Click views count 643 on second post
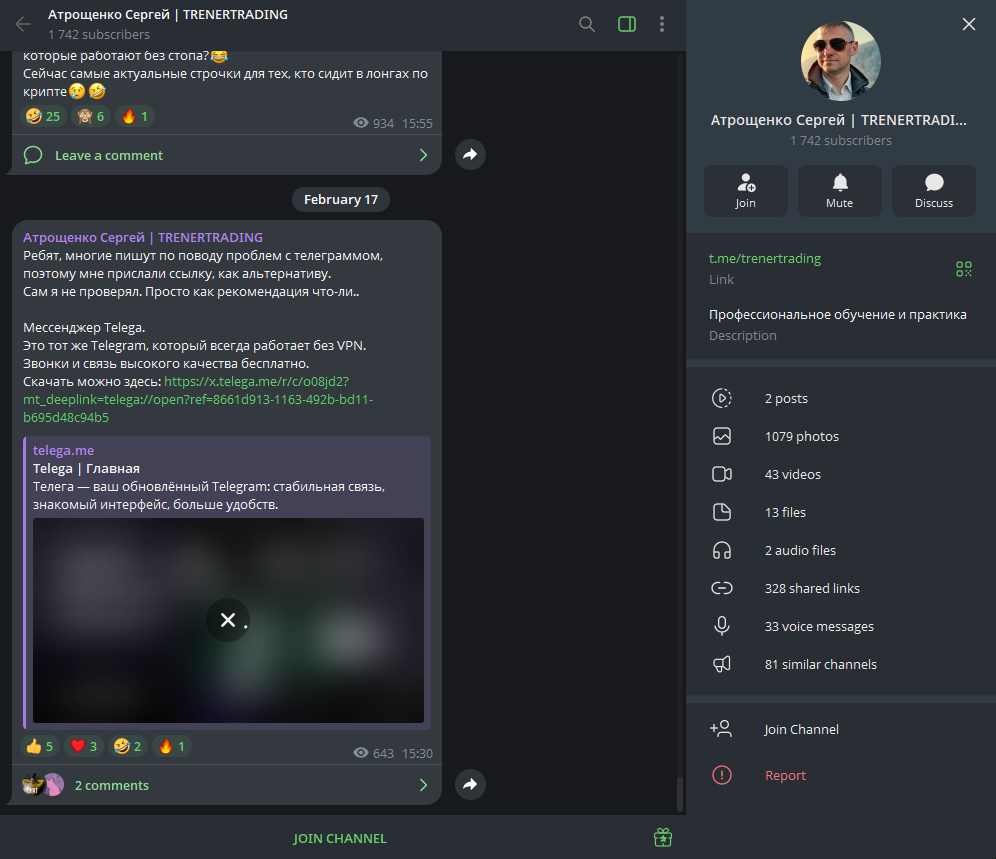Screen dimensions: 996x859 point(374,754)
